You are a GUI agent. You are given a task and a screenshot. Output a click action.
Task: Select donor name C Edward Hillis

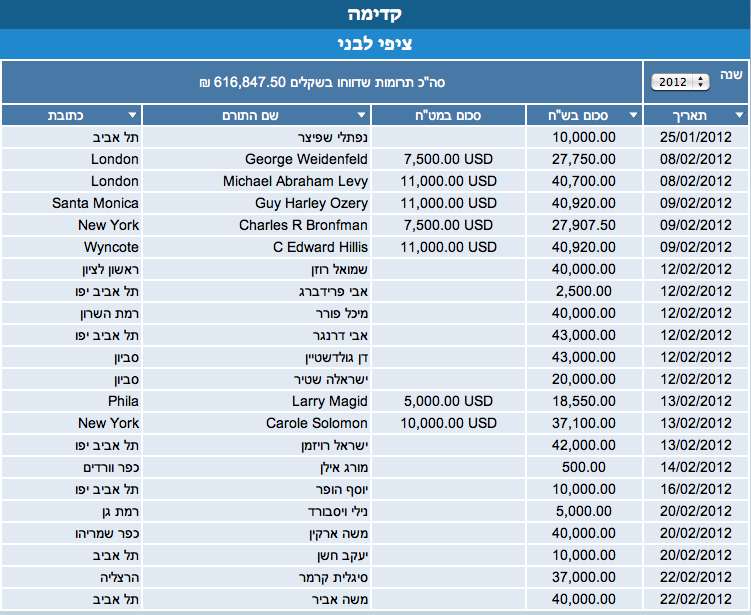320,247
